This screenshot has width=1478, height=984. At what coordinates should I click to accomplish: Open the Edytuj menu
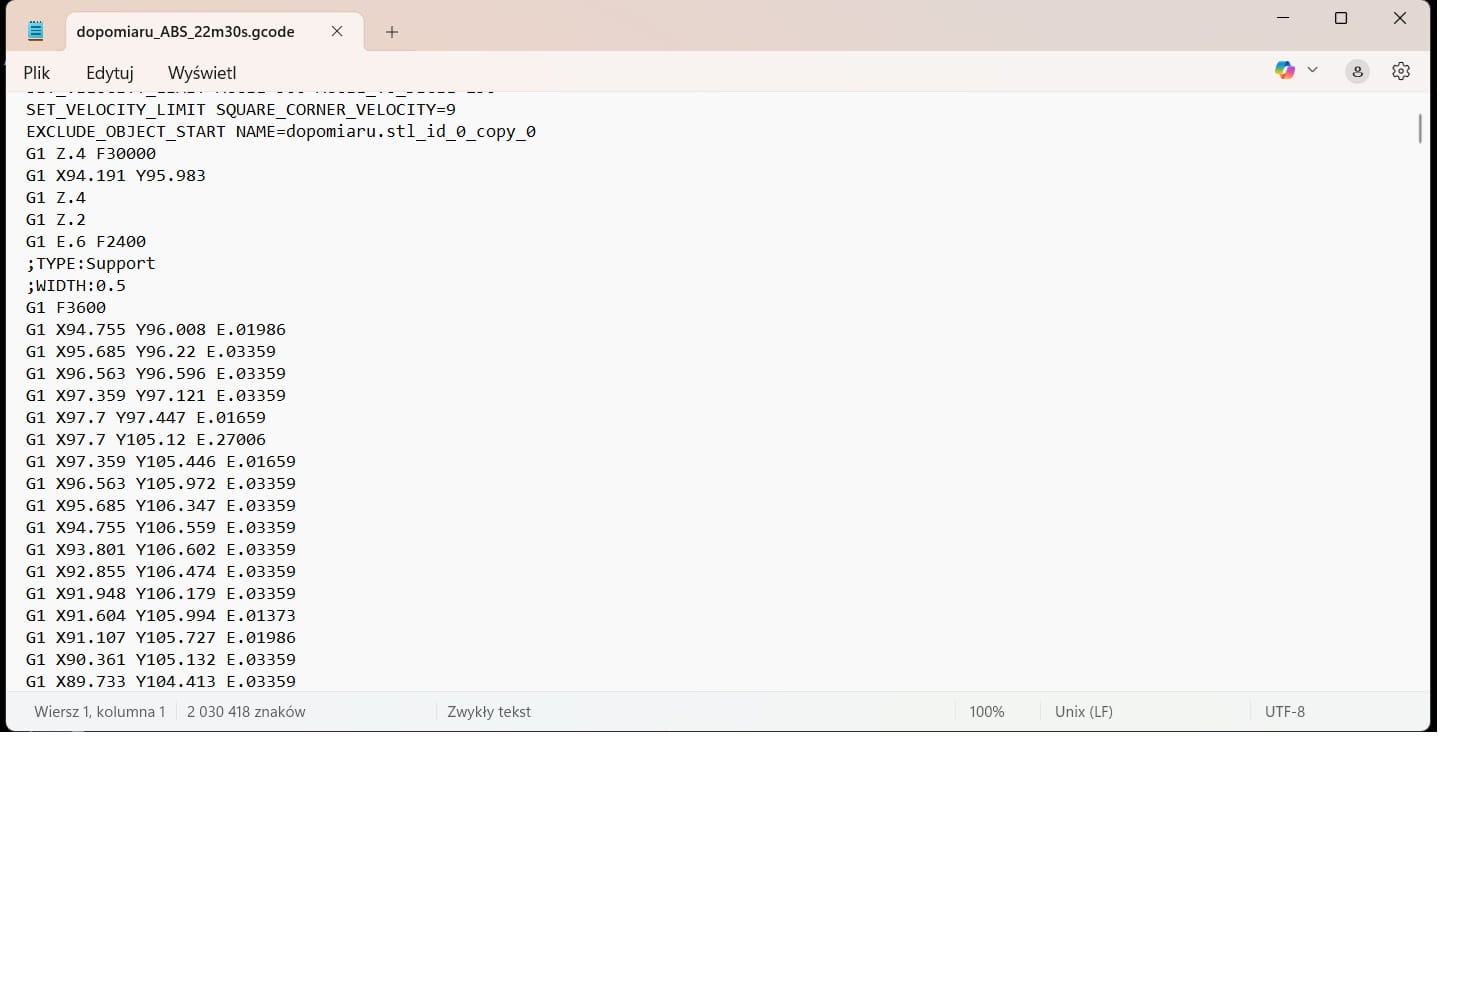coord(110,73)
